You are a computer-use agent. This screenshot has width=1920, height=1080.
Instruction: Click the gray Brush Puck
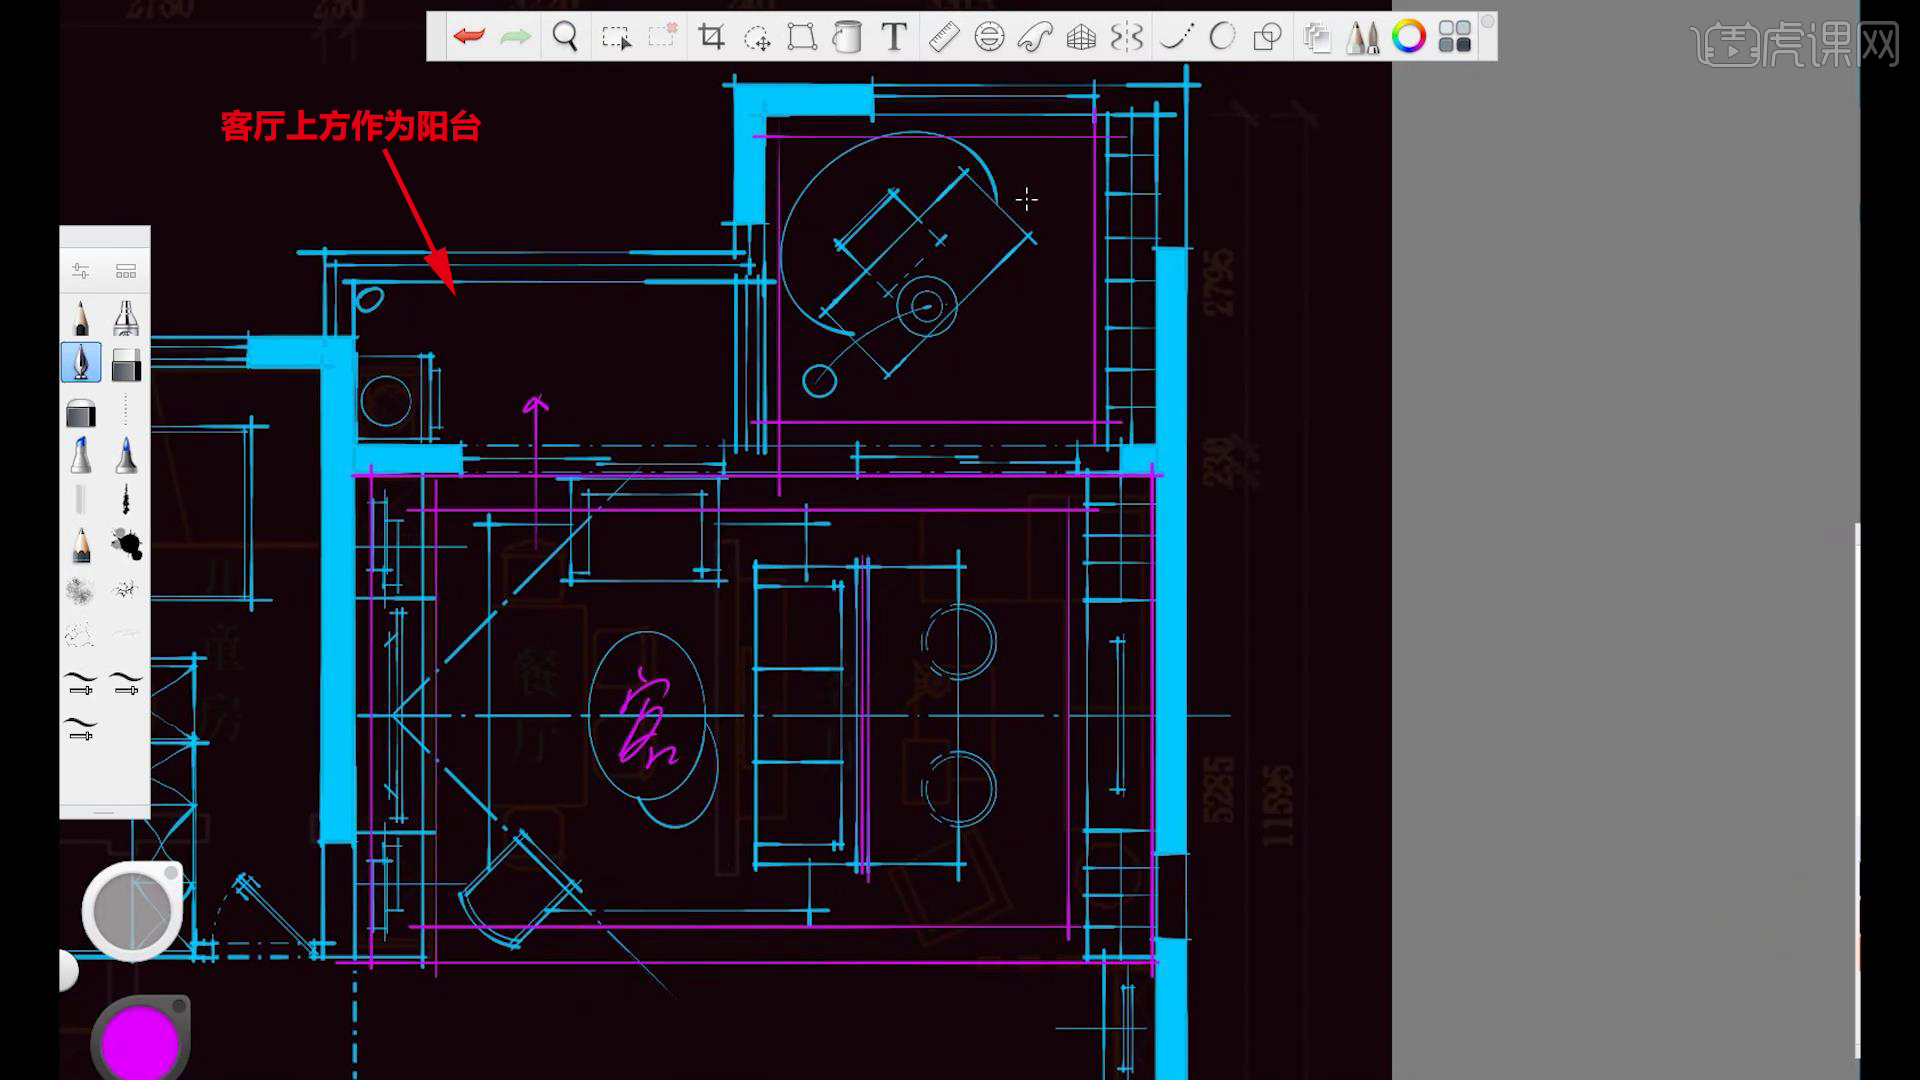tap(132, 911)
